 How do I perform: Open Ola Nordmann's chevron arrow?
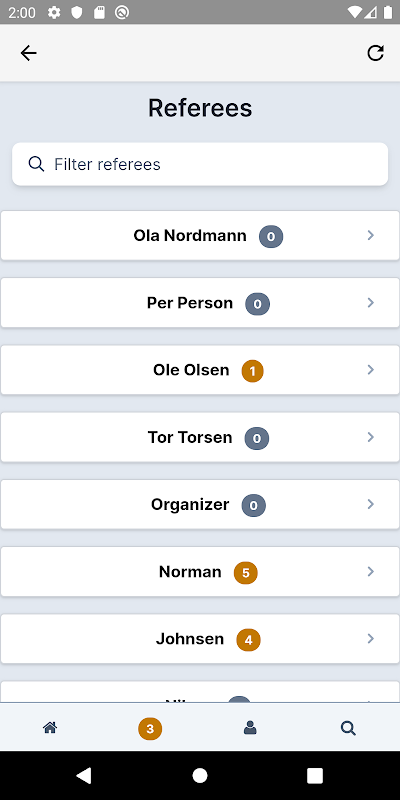click(x=371, y=235)
